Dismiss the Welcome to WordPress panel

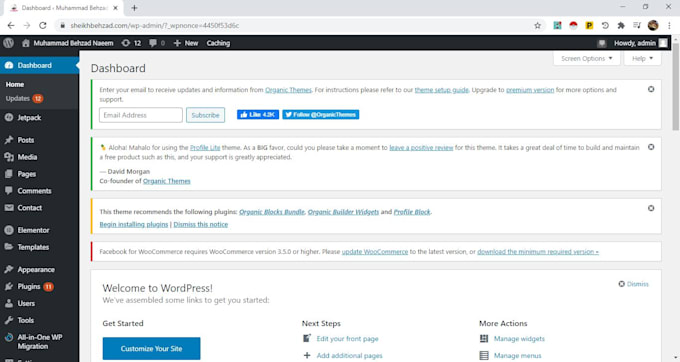(x=634, y=284)
